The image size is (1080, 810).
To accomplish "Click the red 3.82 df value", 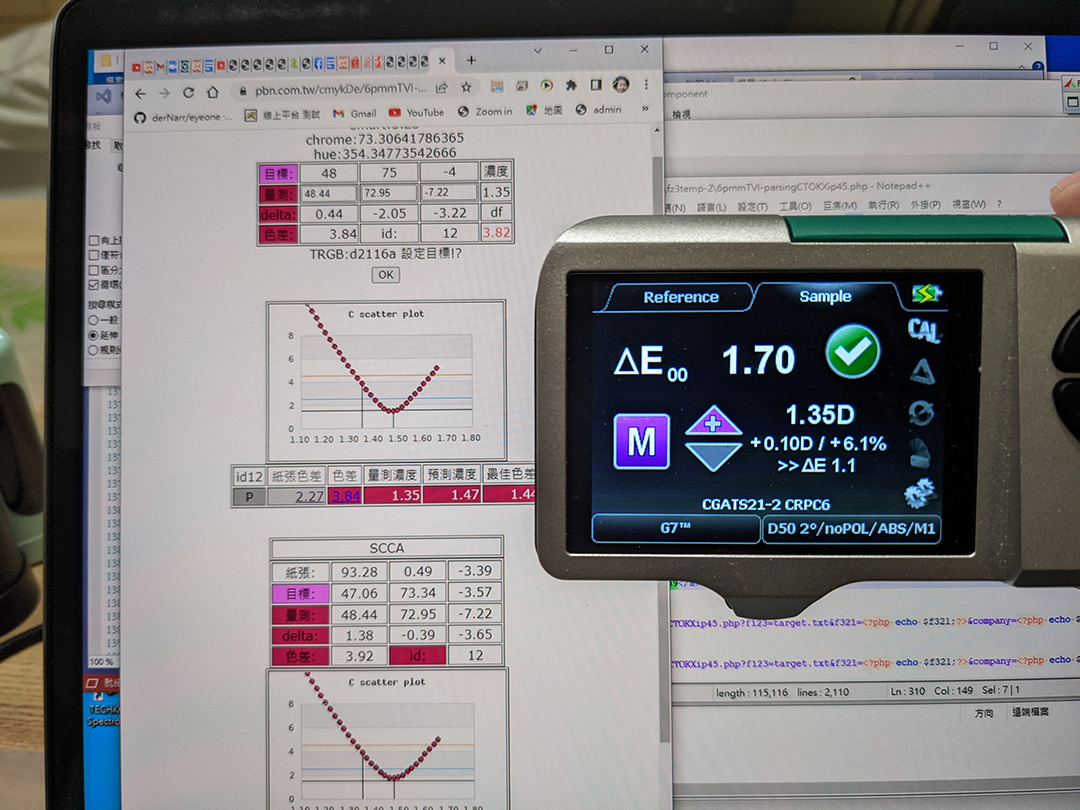I will pyautogui.click(x=496, y=233).
